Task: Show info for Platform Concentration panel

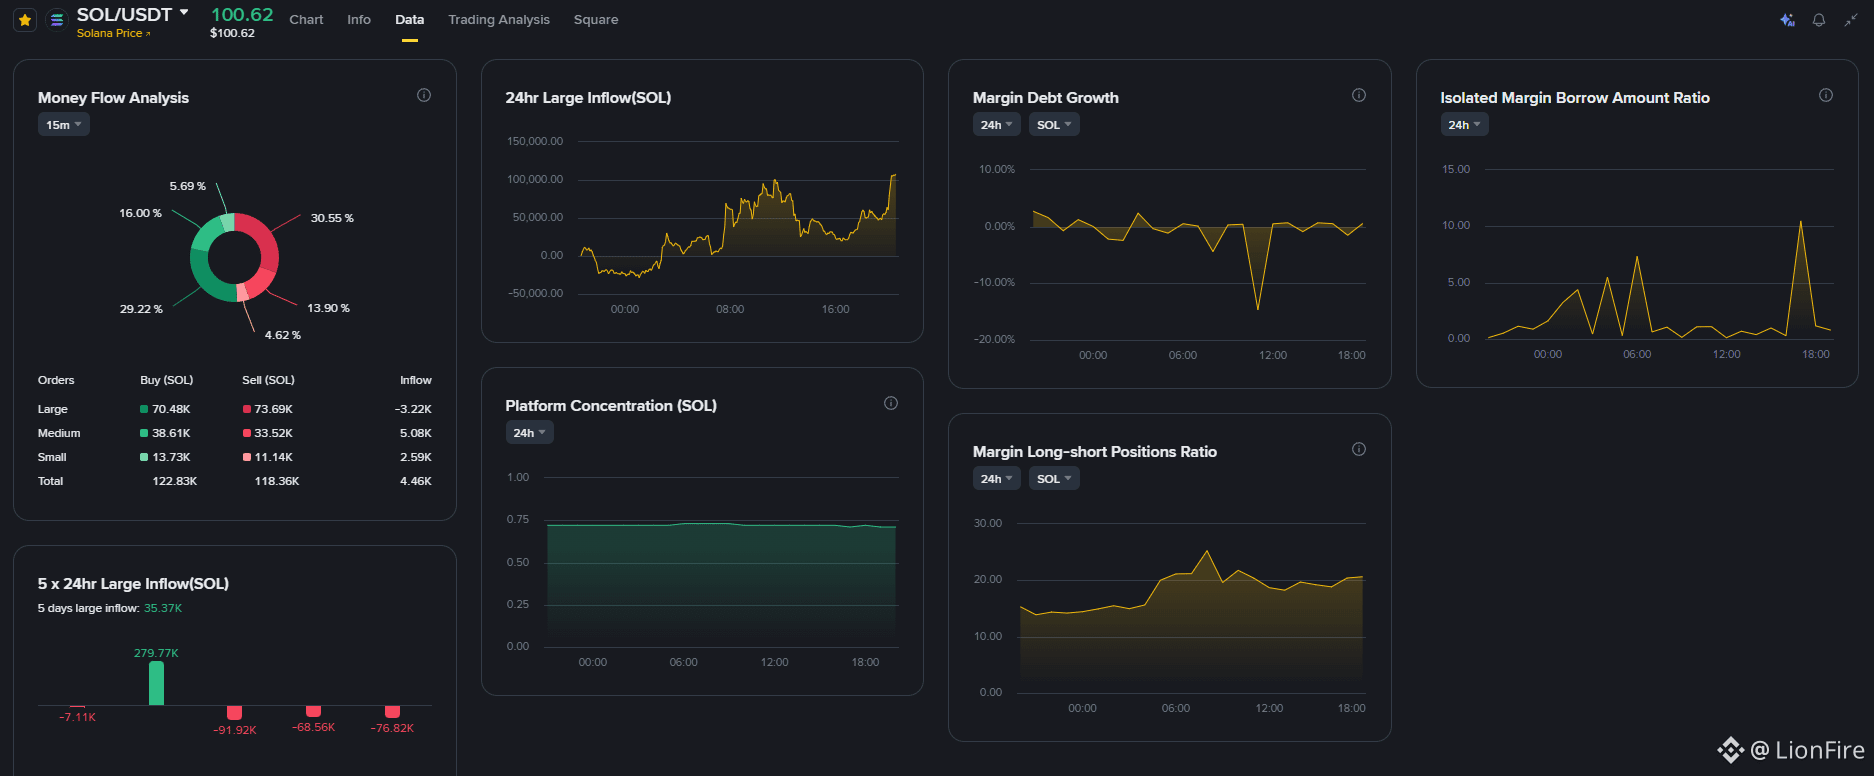Action: [891, 403]
